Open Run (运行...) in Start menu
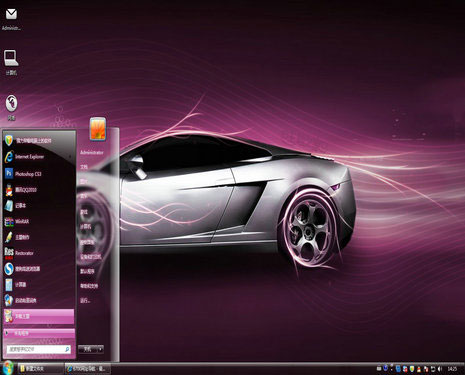 (85, 301)
